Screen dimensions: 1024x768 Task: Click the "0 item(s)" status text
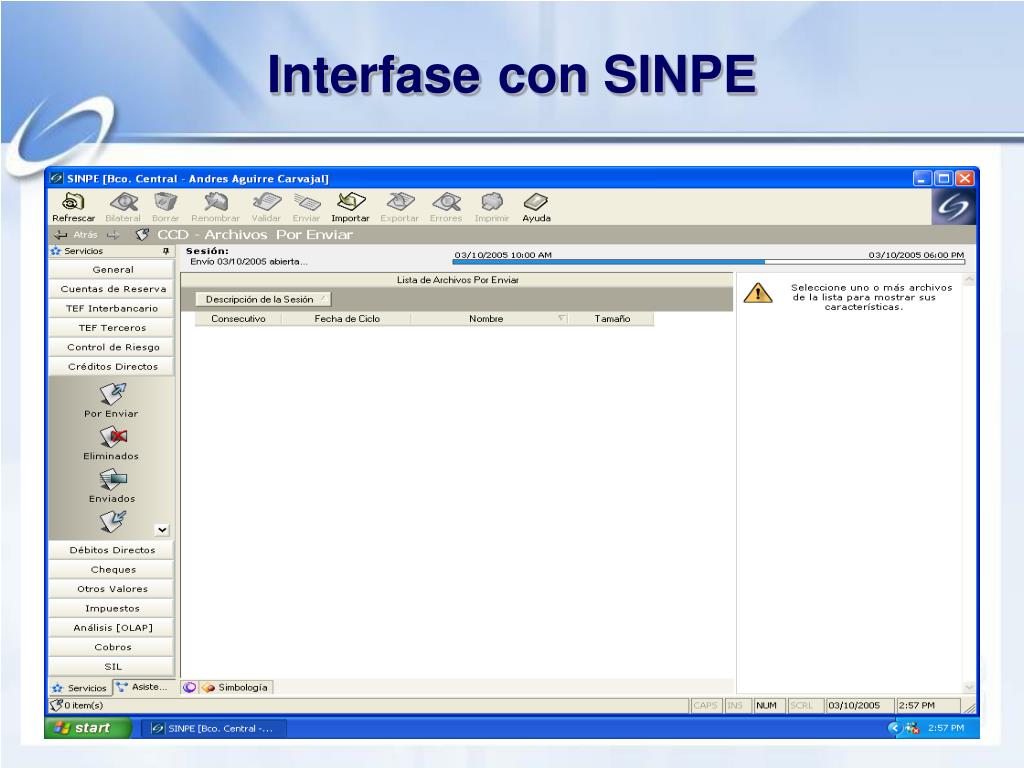pyautogui.click(x=84, y=705)
